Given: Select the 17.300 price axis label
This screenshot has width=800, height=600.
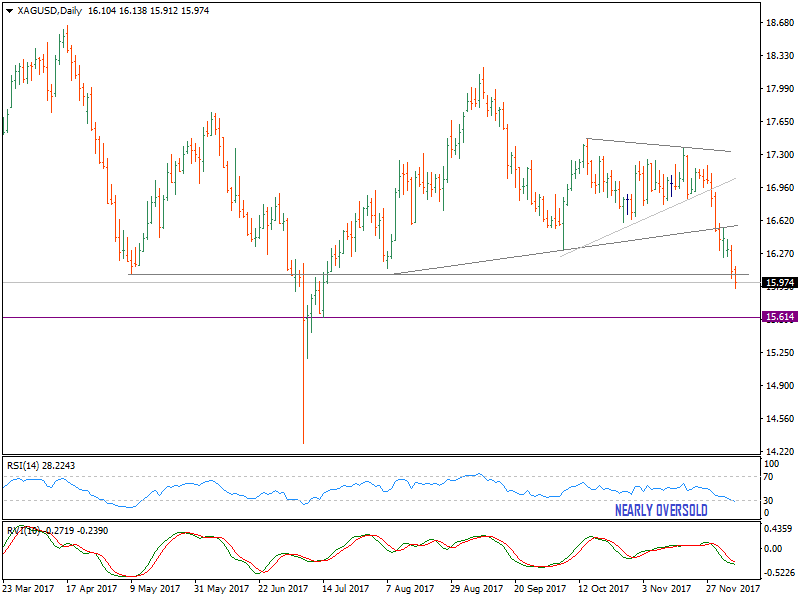Looking at the screenshot, I should pyautogui.click(x=778, y=155).
